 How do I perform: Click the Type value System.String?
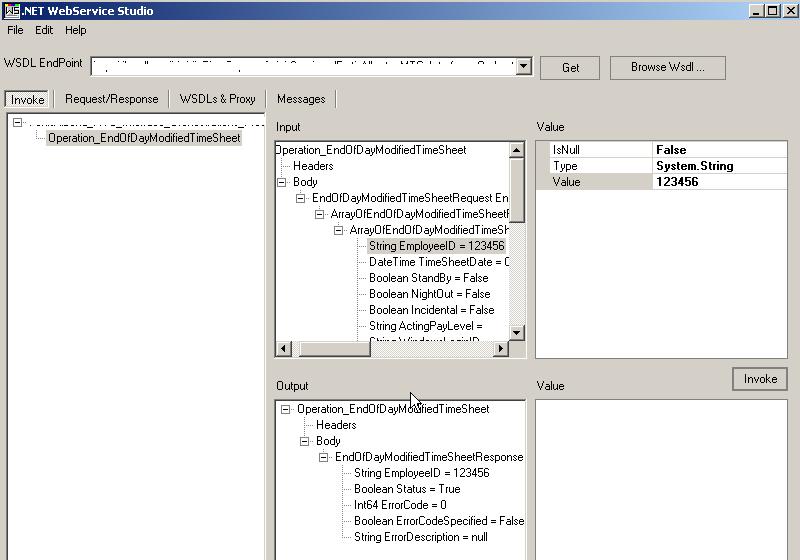click(x=694, y=166)
